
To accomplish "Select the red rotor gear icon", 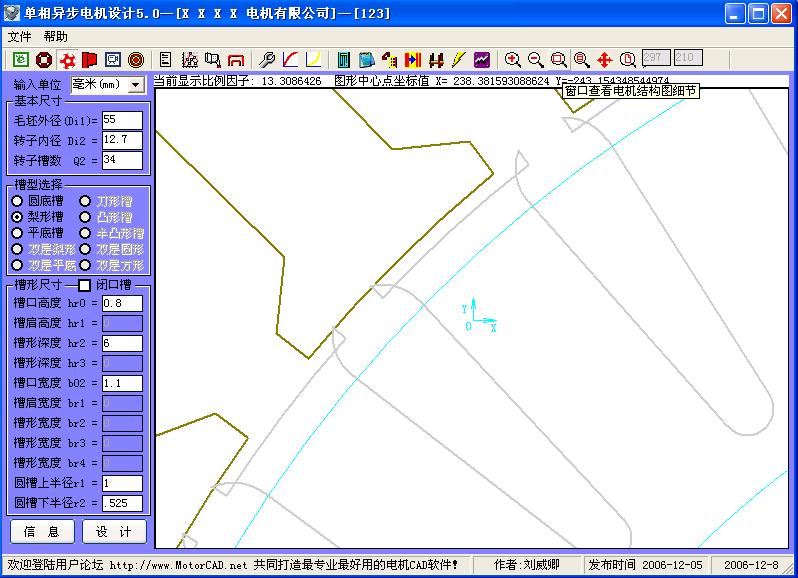I will pyautogui.click(x=67, y=60).
